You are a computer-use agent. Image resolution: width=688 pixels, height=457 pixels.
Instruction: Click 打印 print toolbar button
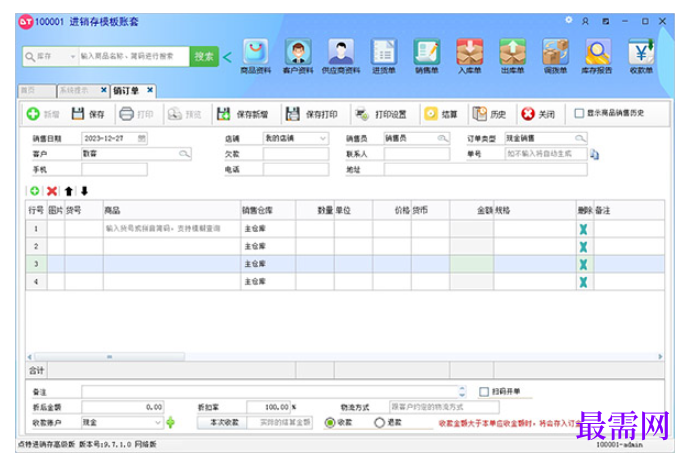[x=136, y=114]
